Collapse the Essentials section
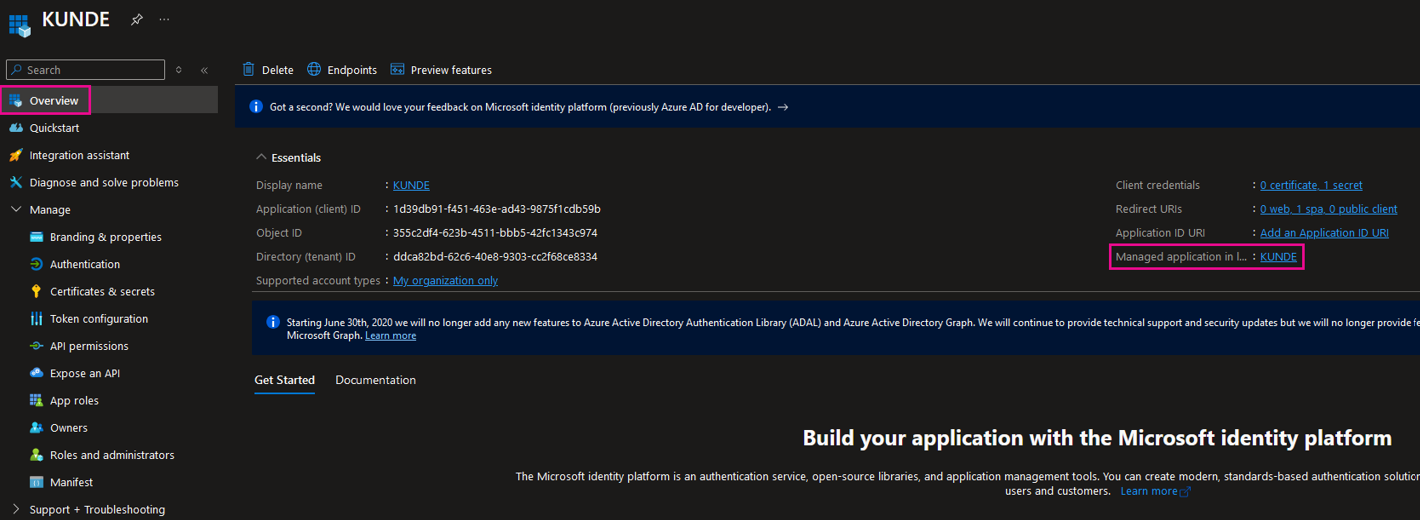This screenshot has width=1420, height=520. coord(262,158)
